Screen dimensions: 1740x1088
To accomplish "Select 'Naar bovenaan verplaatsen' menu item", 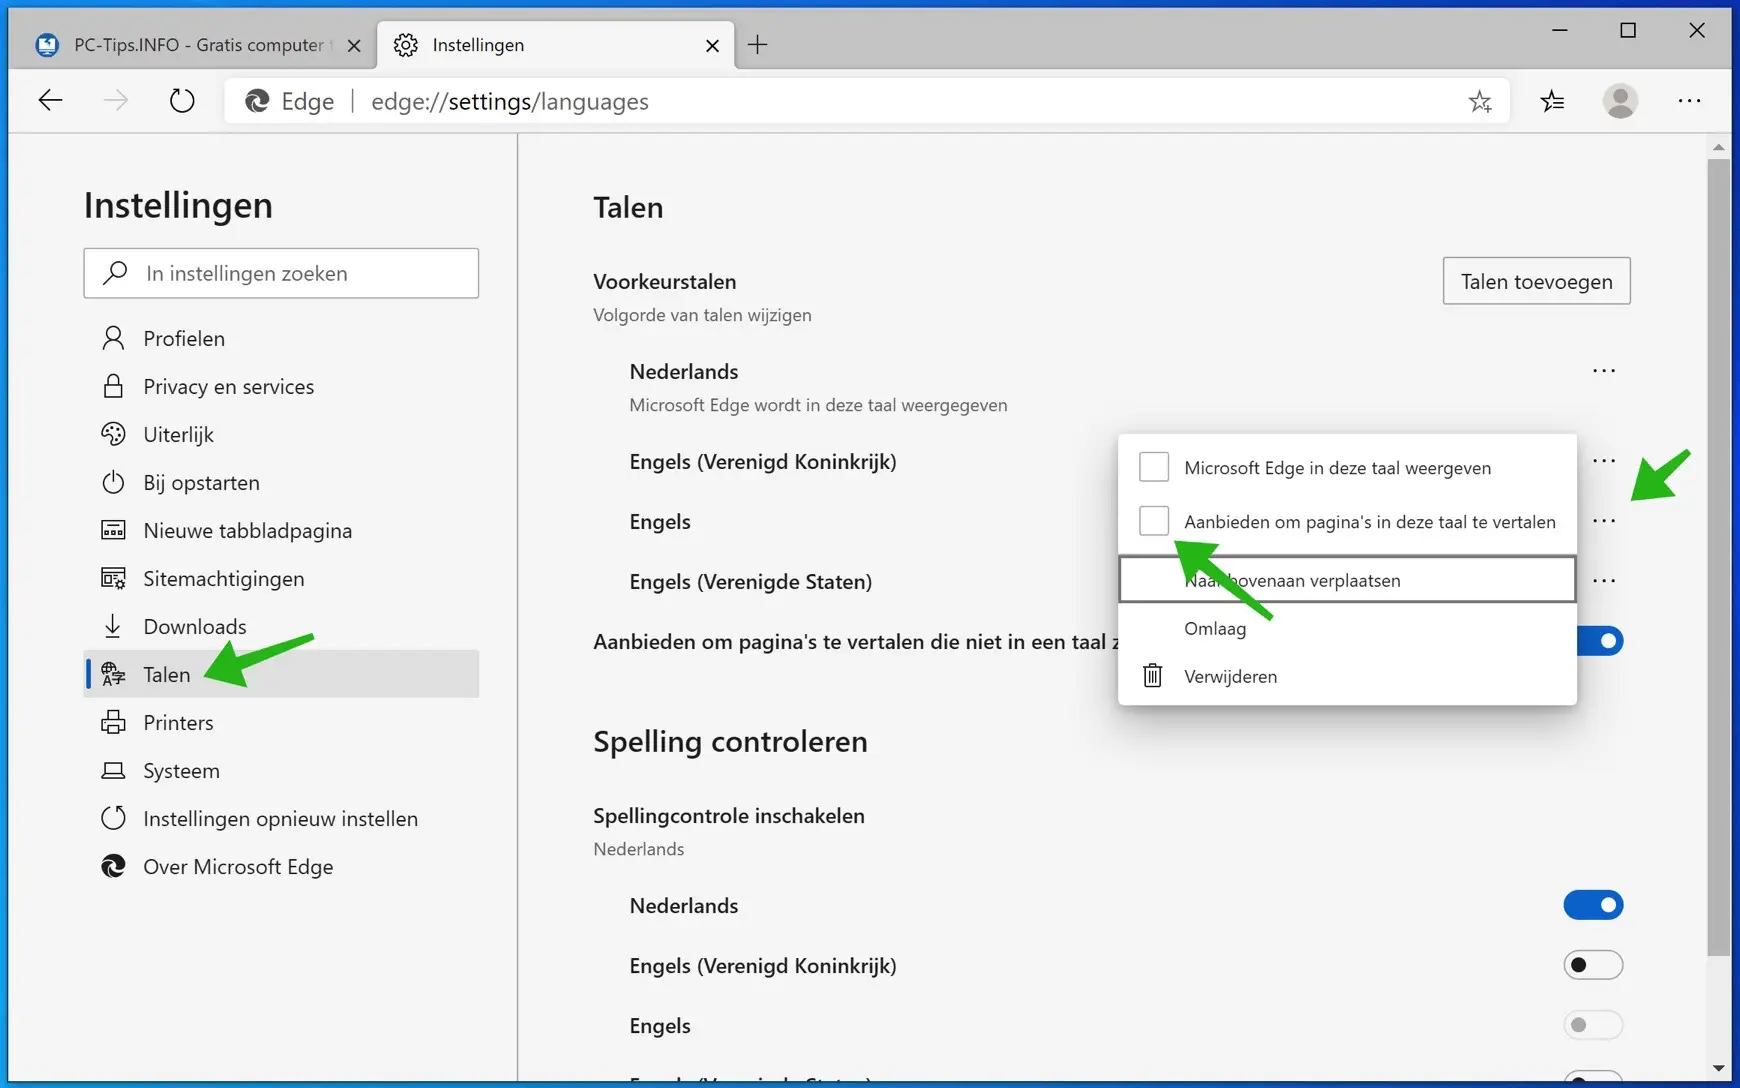I will pyautogui.click(x=1347, y=580).
